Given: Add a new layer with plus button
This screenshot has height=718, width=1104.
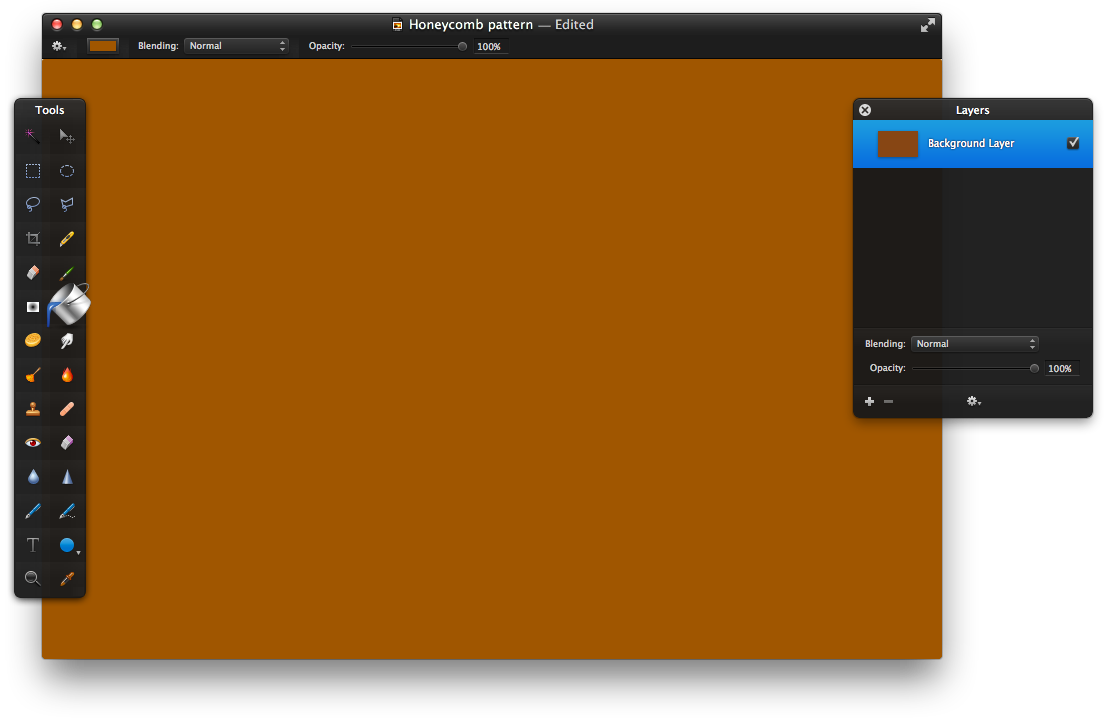Looking at the screenshot, I should [x=869, y=401].
